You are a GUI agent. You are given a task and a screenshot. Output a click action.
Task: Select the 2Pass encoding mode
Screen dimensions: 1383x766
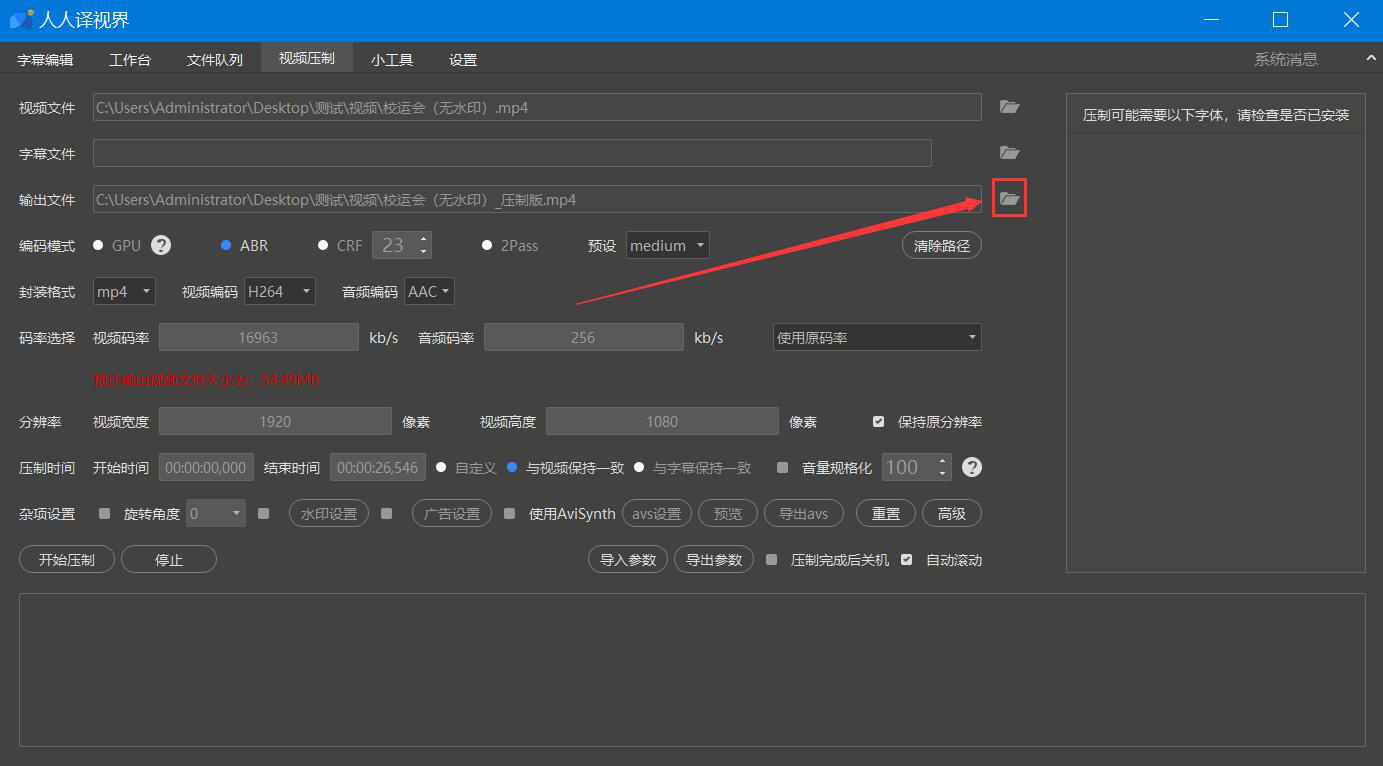point(487,245)
